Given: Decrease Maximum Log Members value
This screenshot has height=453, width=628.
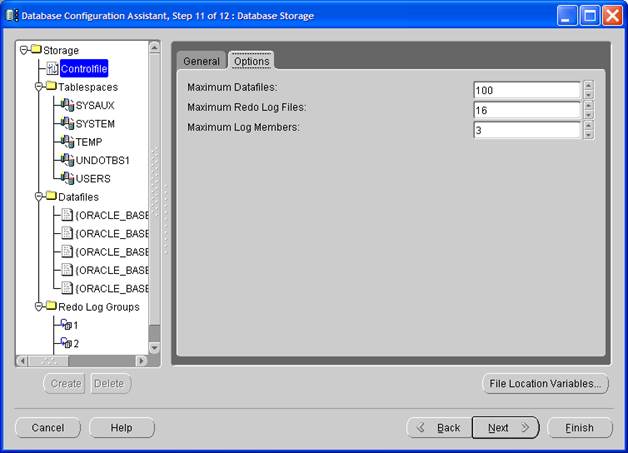Looking at the screenshot, I should point(588,135).
